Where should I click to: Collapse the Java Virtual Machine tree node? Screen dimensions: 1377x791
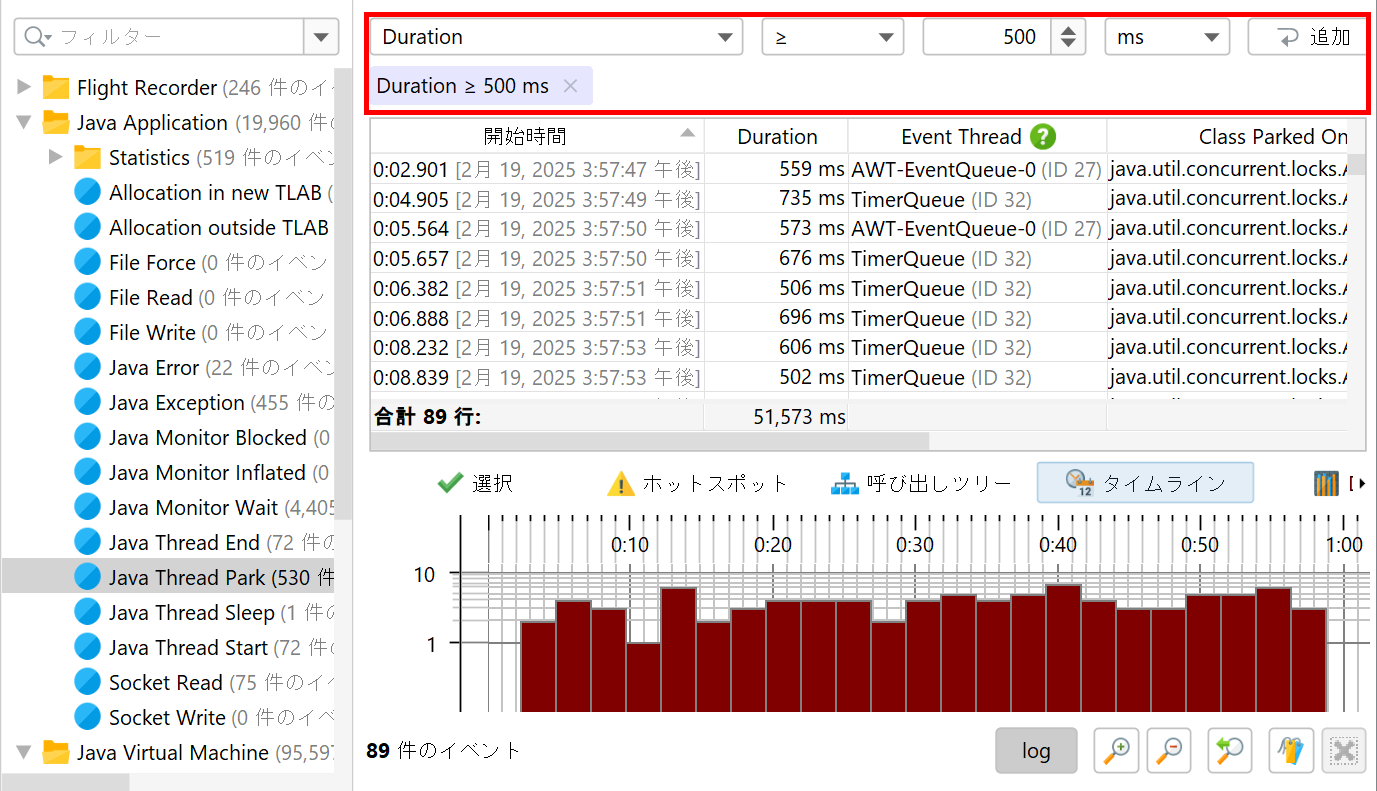pos(24,753)
